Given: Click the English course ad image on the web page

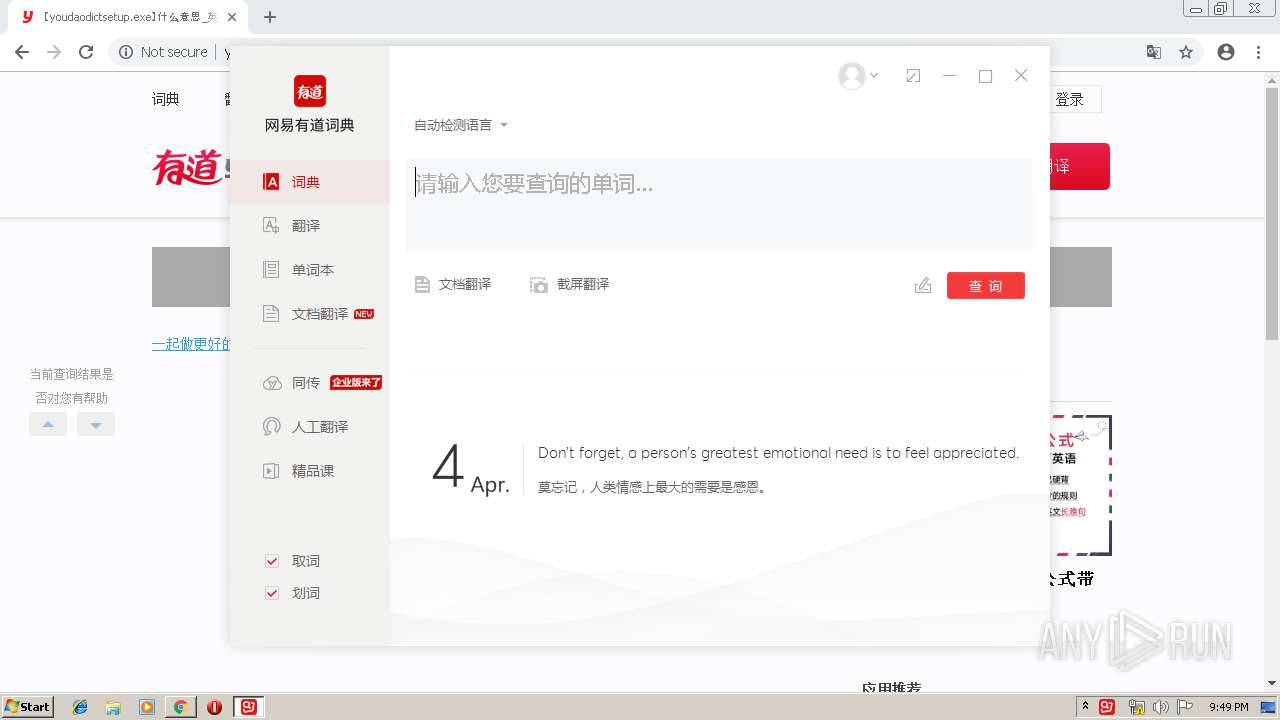Looking at the screenshot, I should click(1080, 485).
